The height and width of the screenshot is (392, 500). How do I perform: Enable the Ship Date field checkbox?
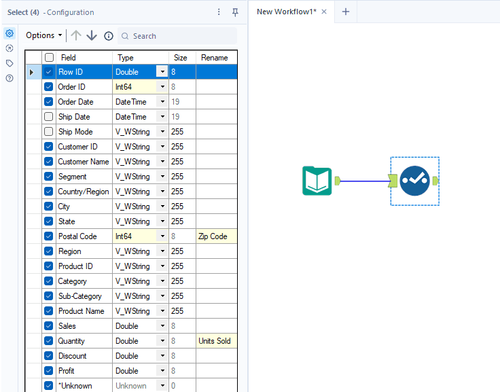[x=49, y=117]
